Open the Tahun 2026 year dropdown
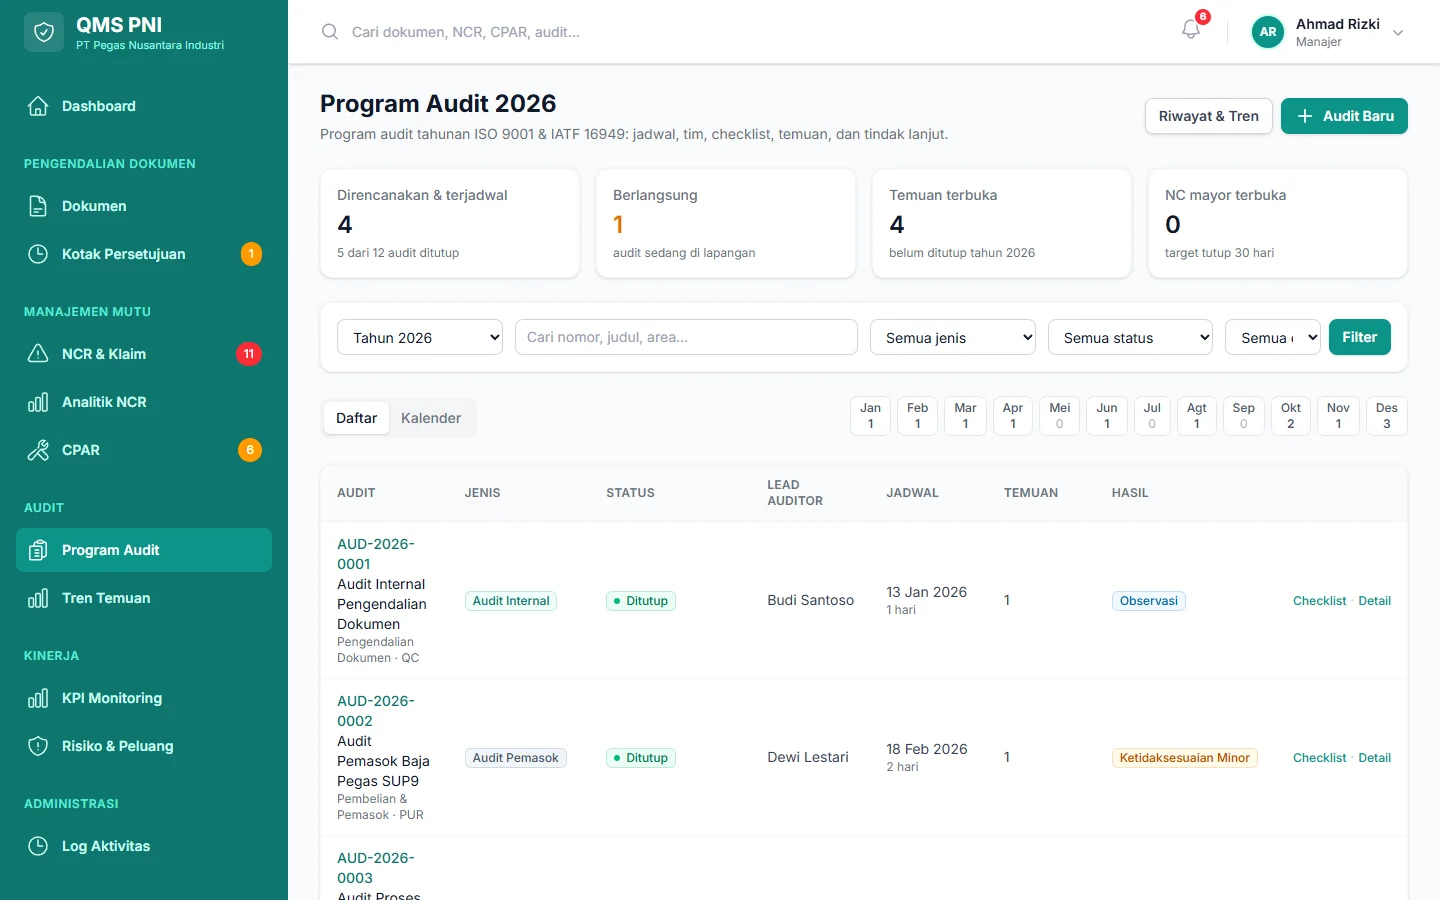The width and height of the screenshot is (1440, 900). [420, 337]
